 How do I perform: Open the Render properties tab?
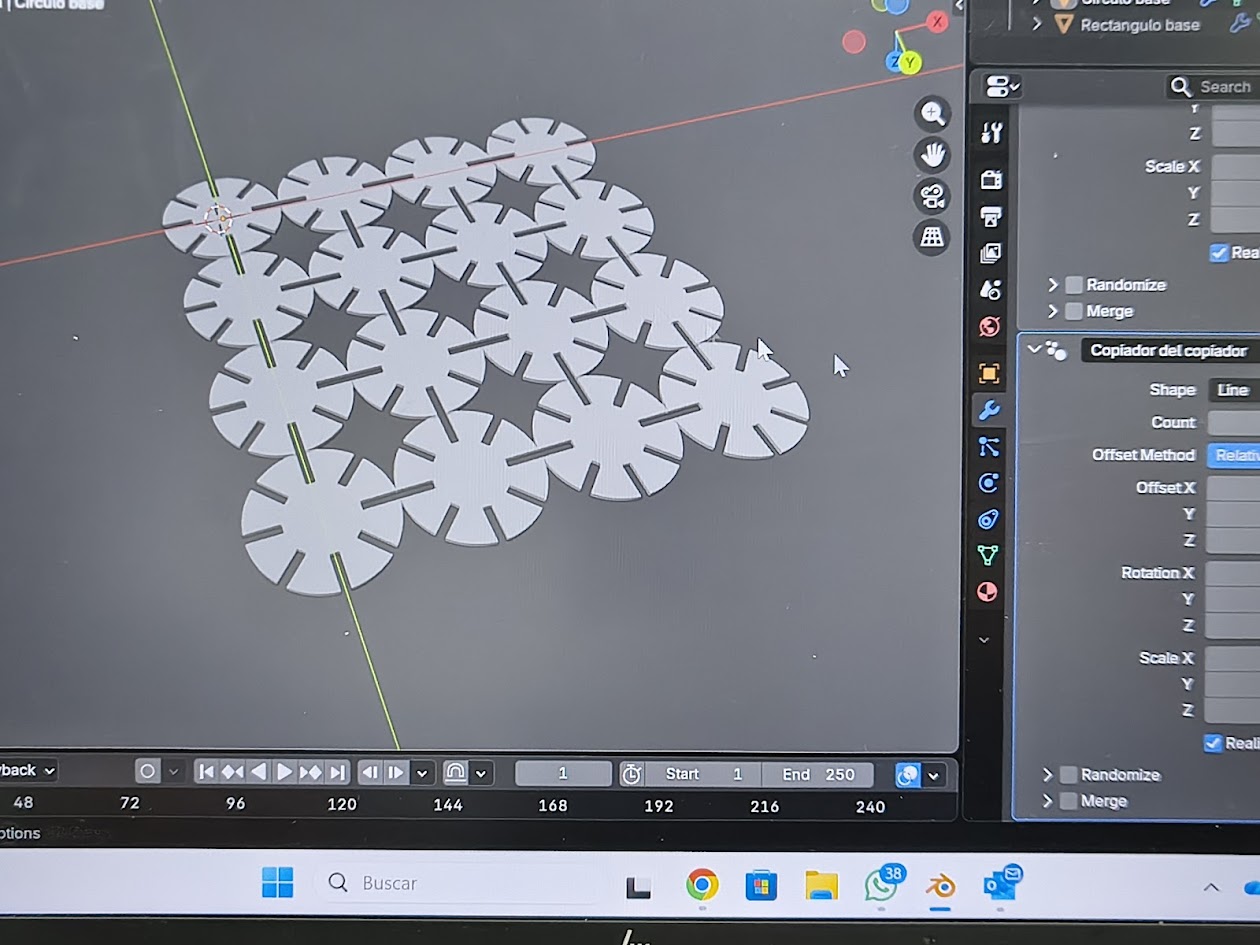click(x=991, y=180)
